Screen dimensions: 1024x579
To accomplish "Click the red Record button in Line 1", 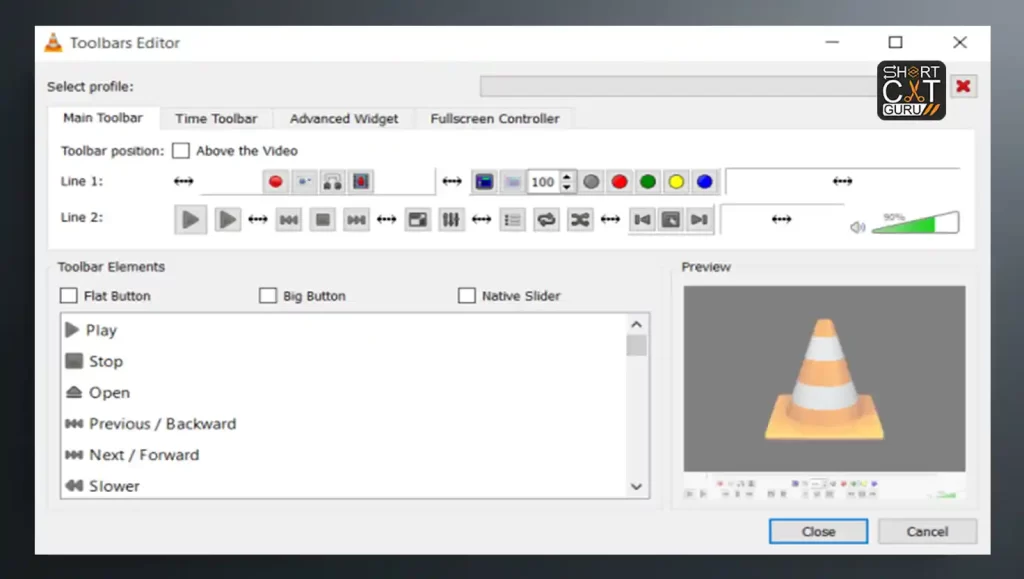I will tap(276, 181).
